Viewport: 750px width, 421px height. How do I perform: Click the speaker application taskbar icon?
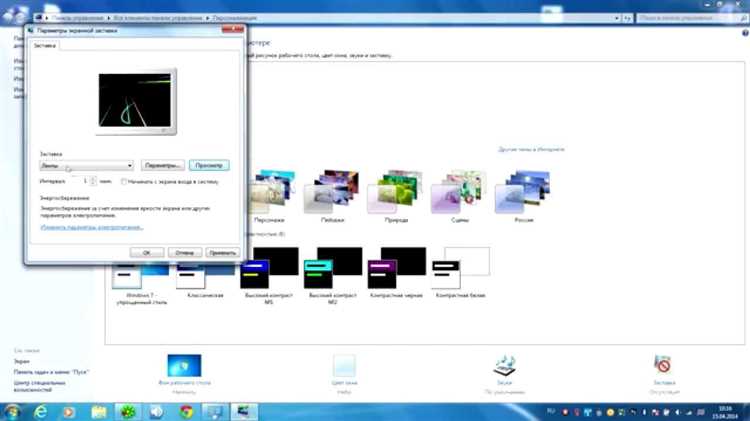(x=157, y=412)
